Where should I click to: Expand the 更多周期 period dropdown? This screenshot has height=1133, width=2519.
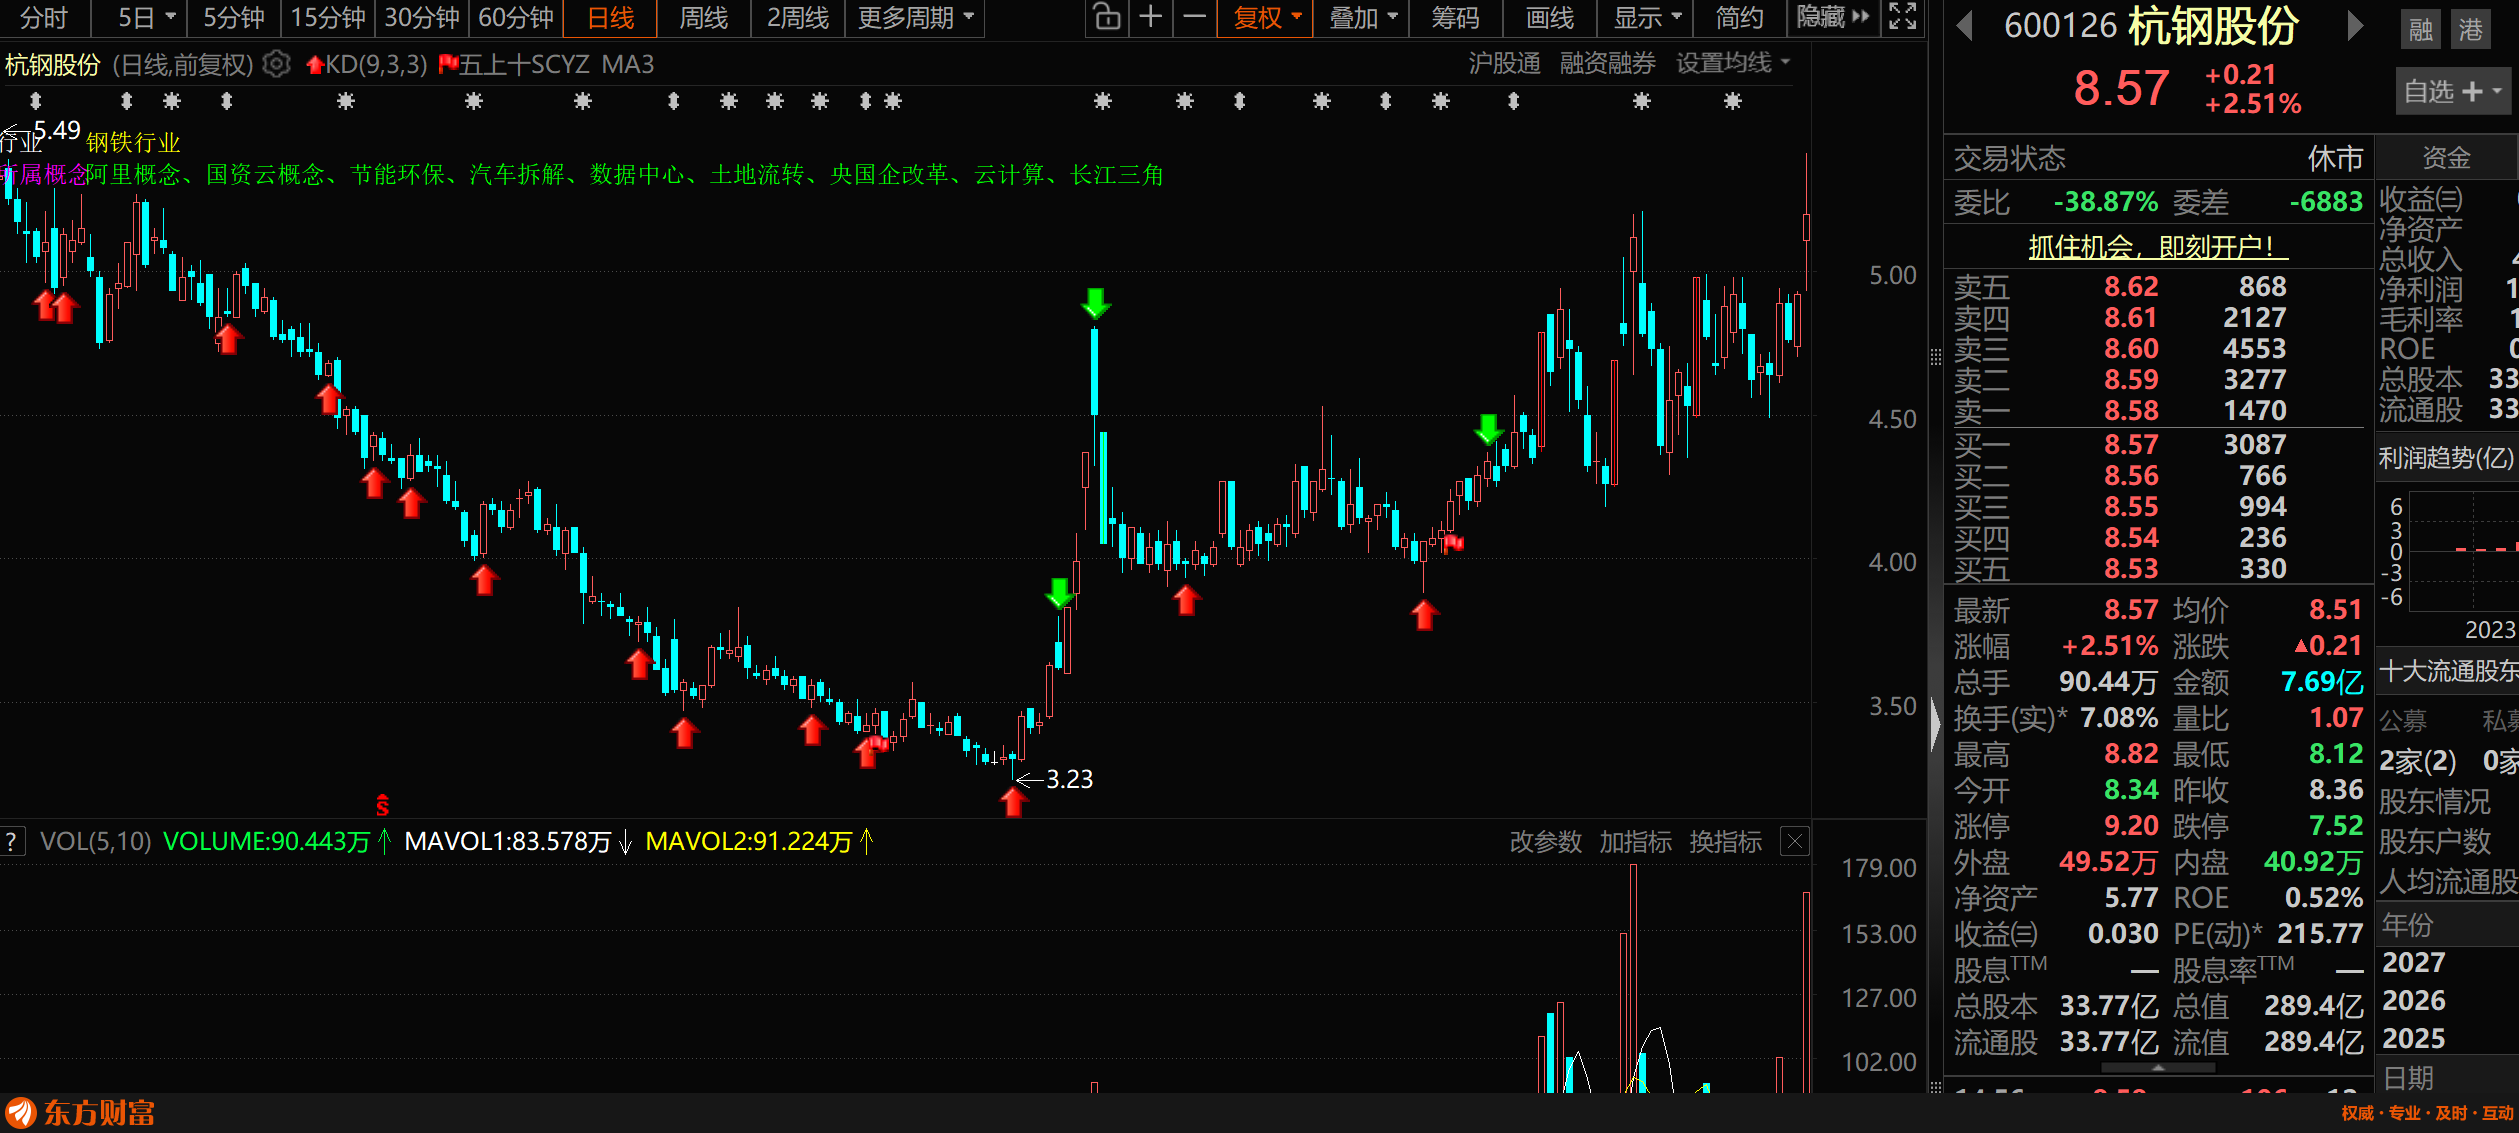(915, 18)
